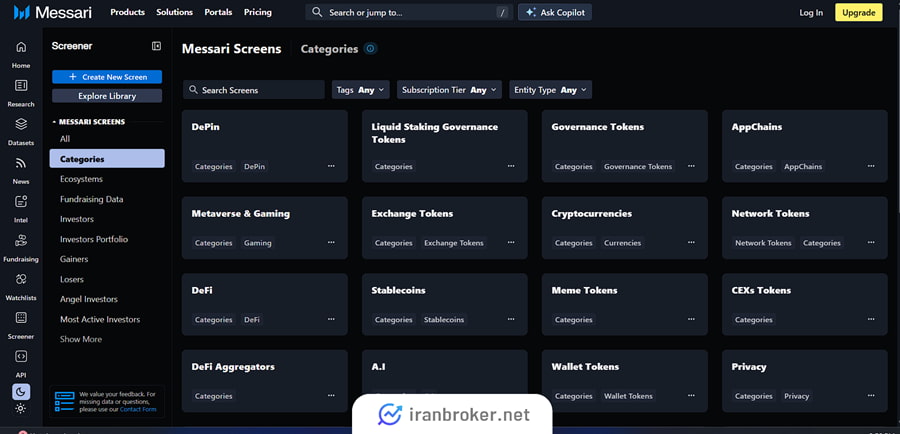Open the Research sidebar icon
The image size is (900, 434).
coord(21,86)
